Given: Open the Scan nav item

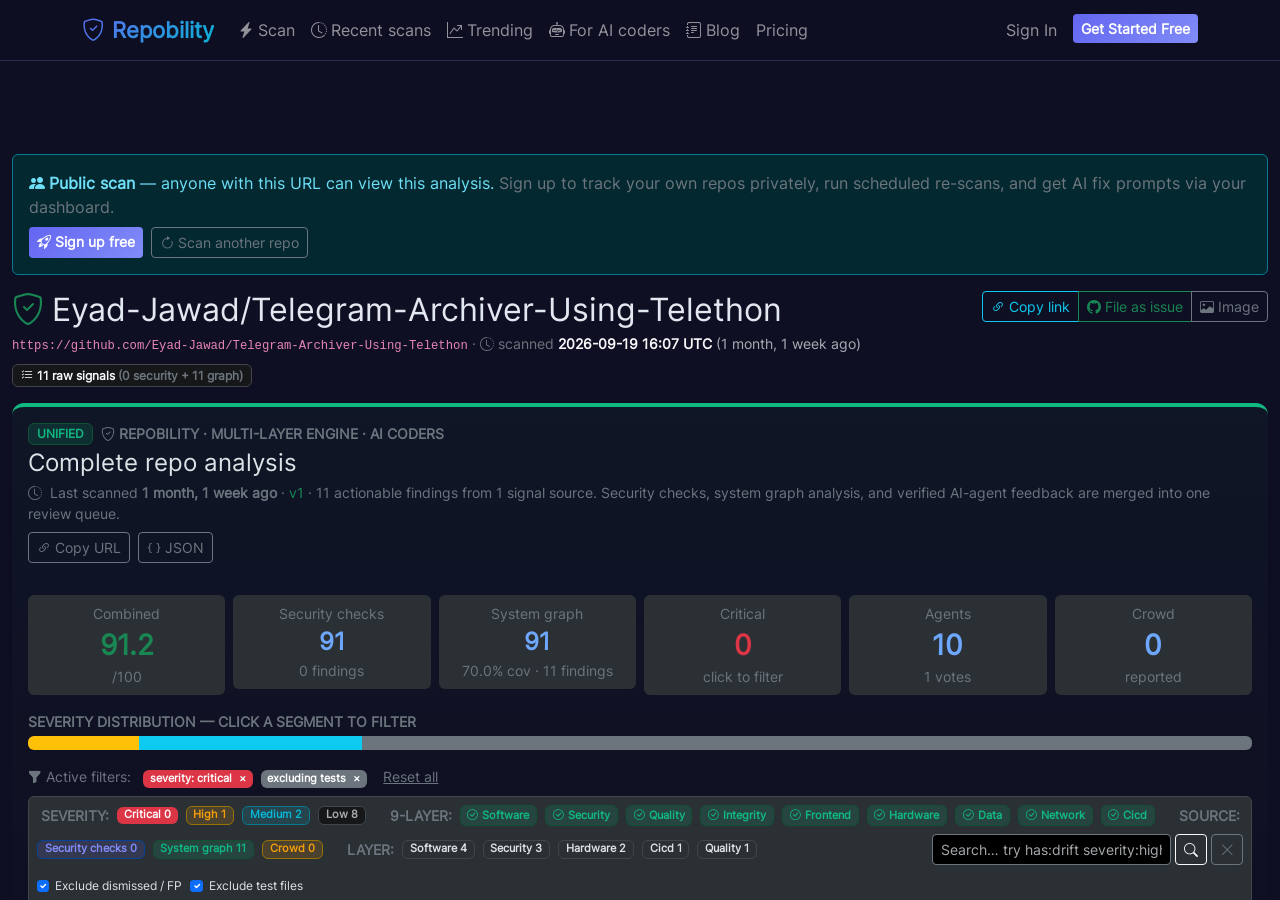Looking at the screenshot, I should [x=267, y=30].
